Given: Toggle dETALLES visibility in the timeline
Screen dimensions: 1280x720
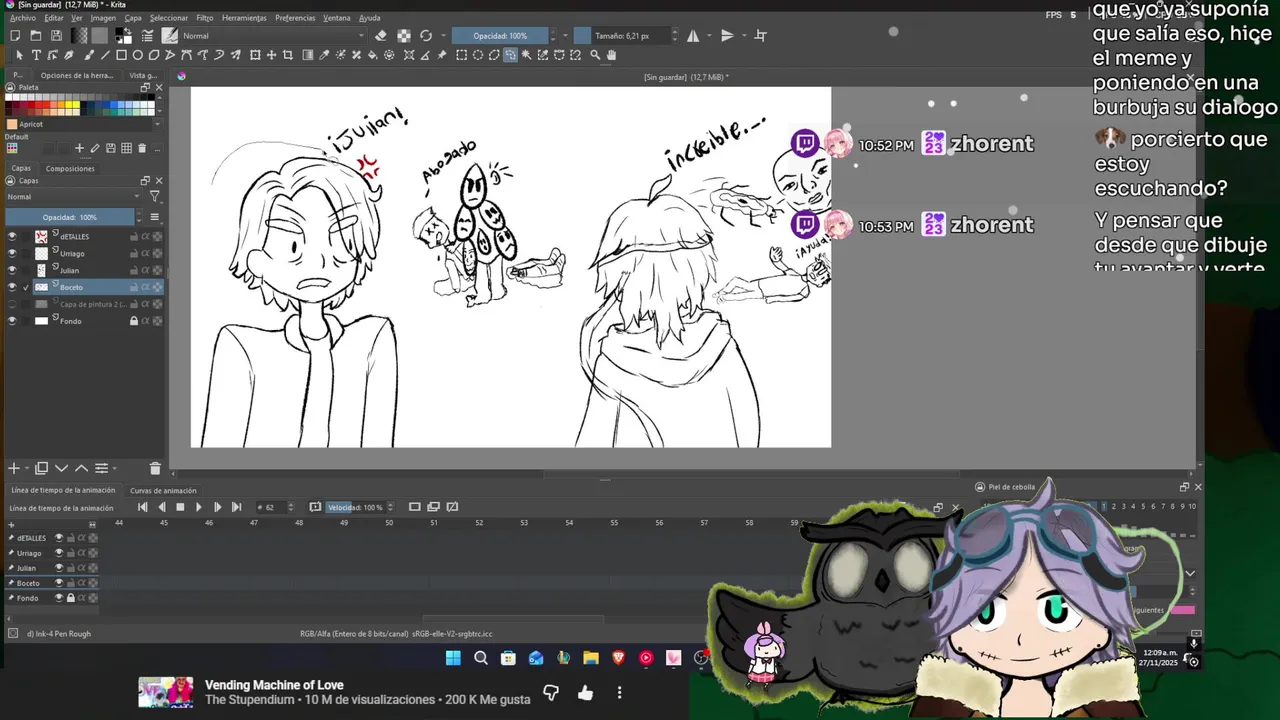Looking at the screenshot, I should point(58,538).
